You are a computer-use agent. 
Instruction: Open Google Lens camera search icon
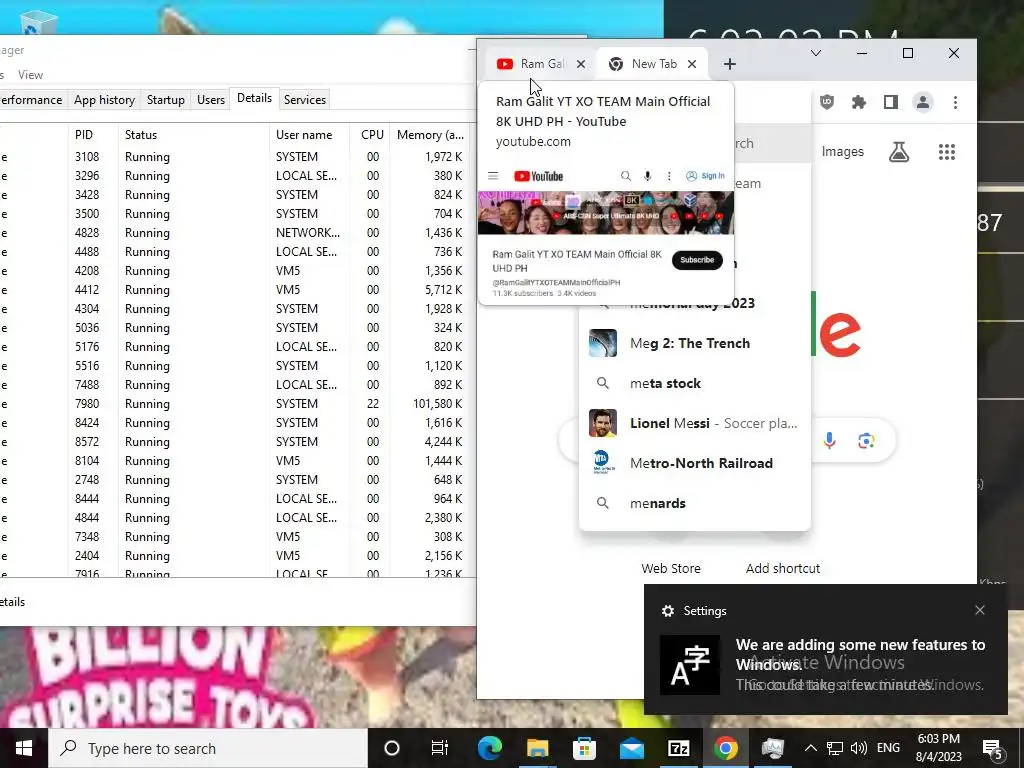pyautogui.click(x=866, y=441)
